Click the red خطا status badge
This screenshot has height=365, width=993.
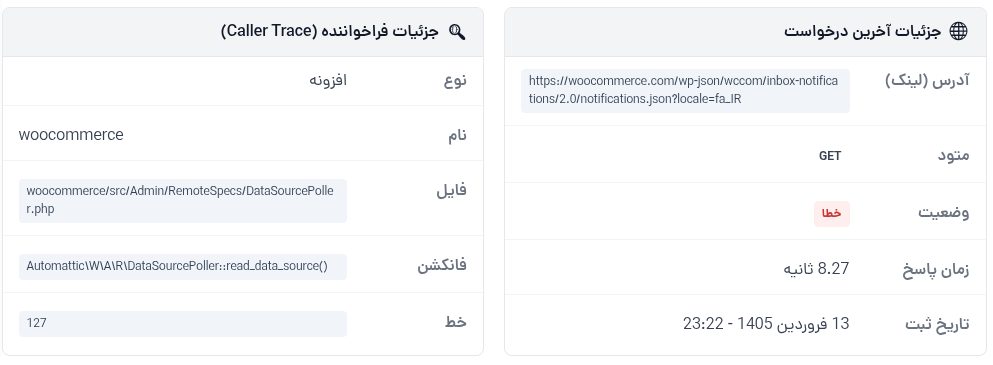click(x=832, y=214)
